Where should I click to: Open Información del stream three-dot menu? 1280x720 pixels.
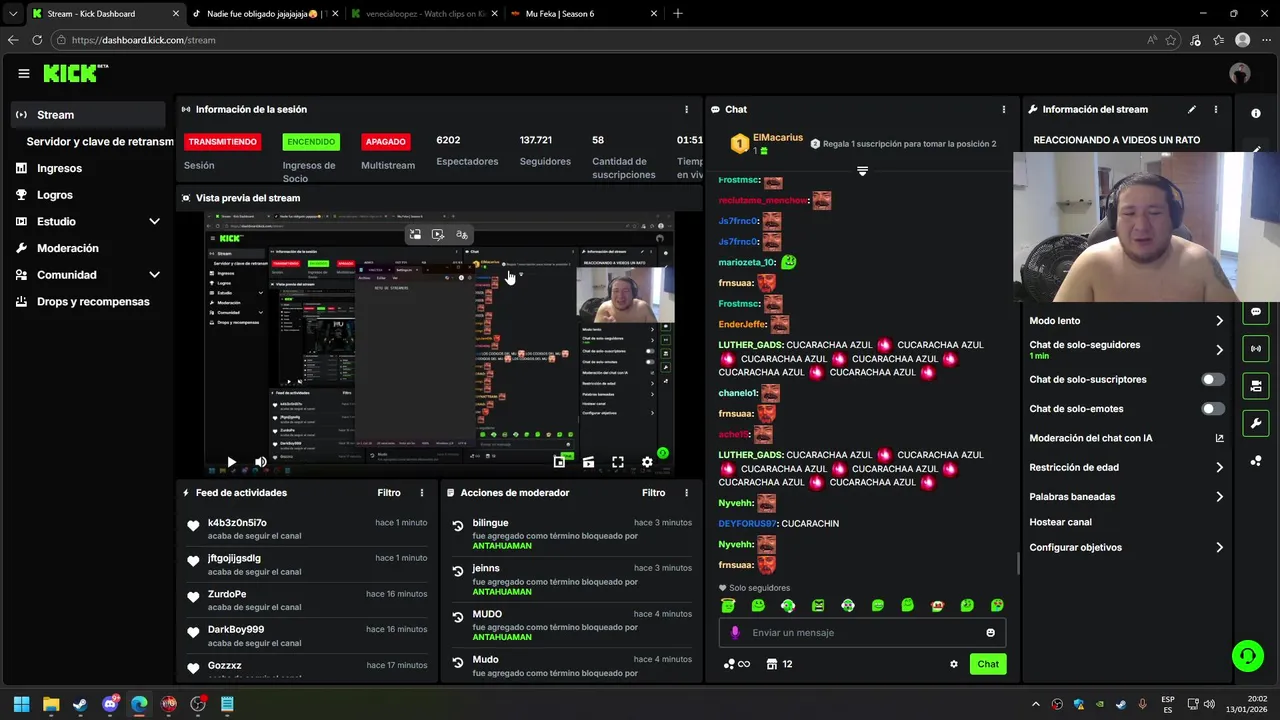(x=1216, y=109)
